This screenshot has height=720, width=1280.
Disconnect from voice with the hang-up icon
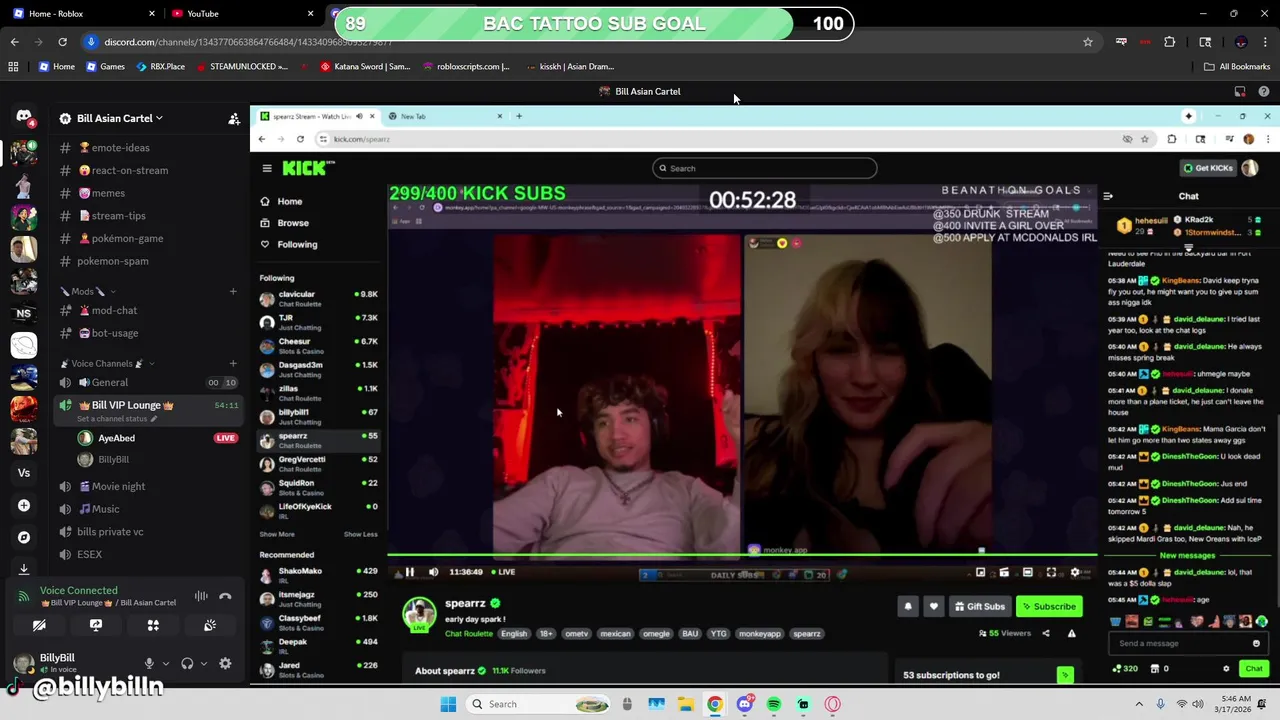[225, 596]
